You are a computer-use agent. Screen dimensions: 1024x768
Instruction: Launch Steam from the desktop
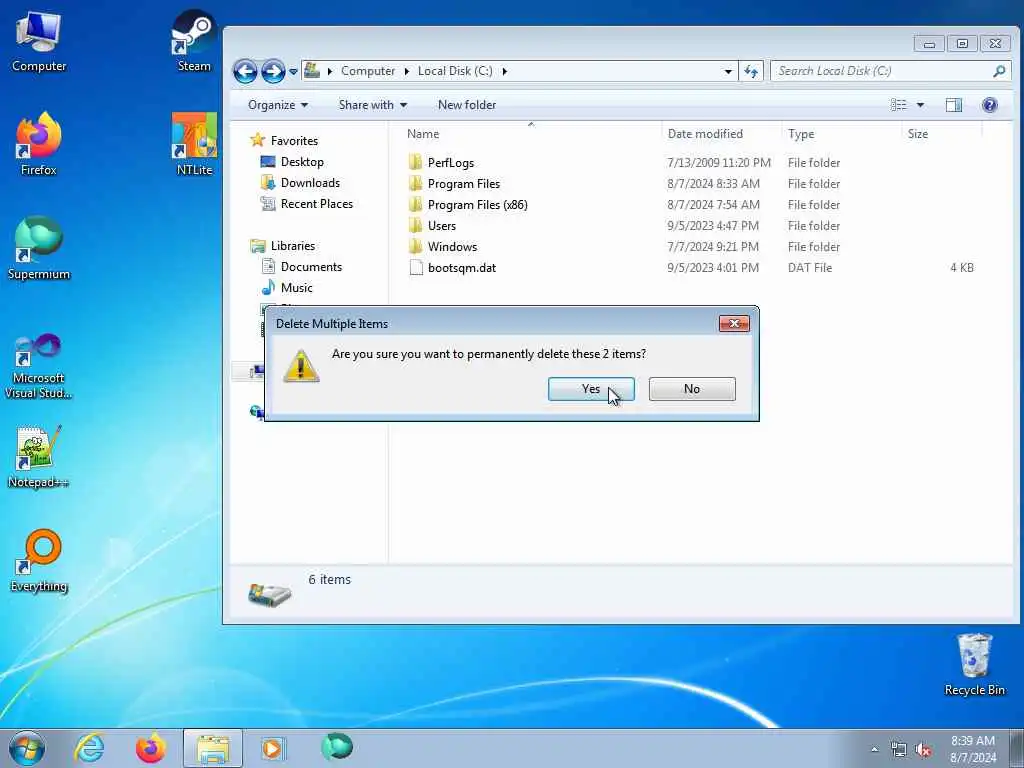tap(194, 41)
